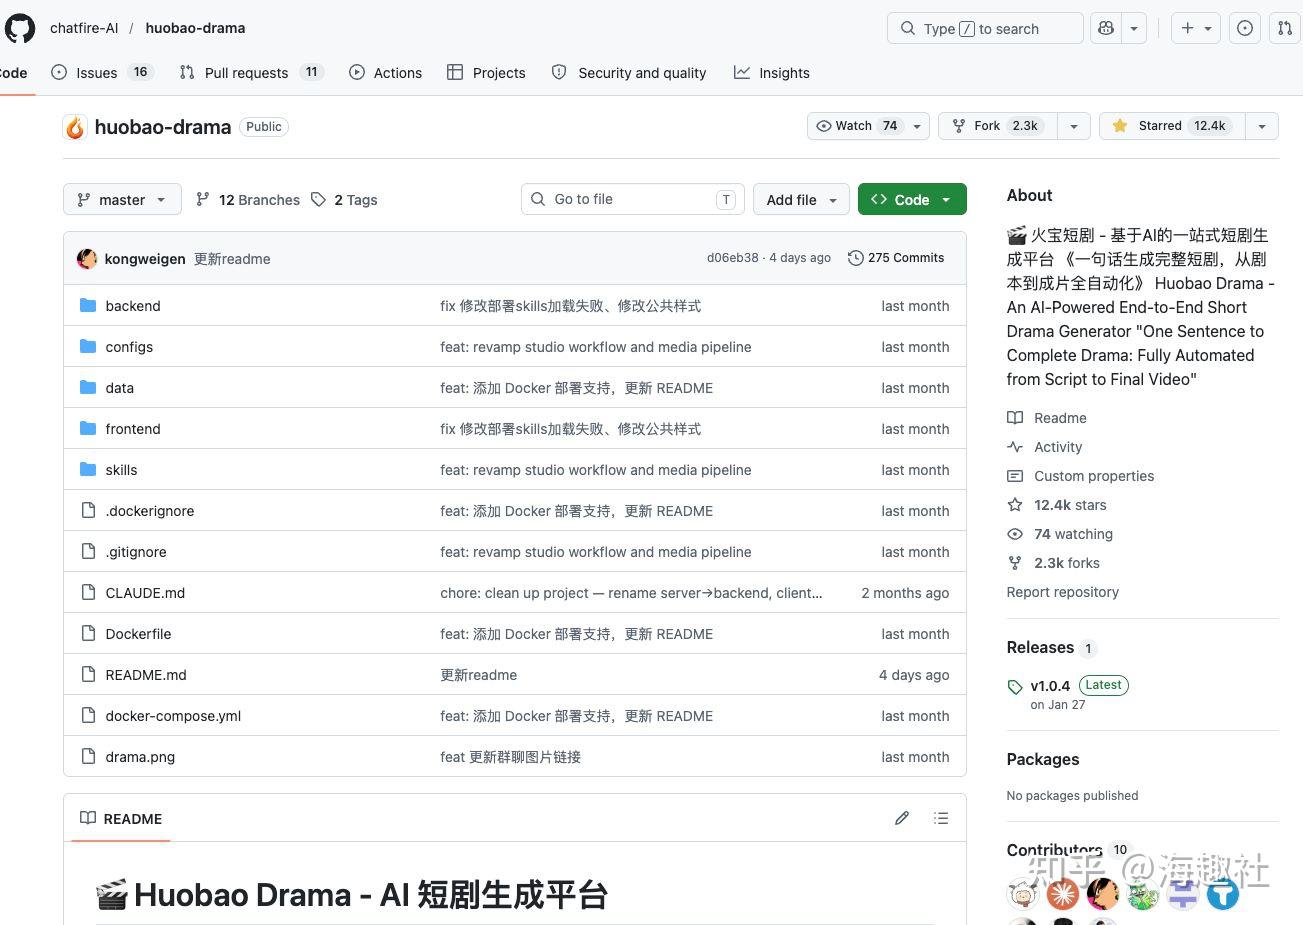Click the Go to file search field

633,199
